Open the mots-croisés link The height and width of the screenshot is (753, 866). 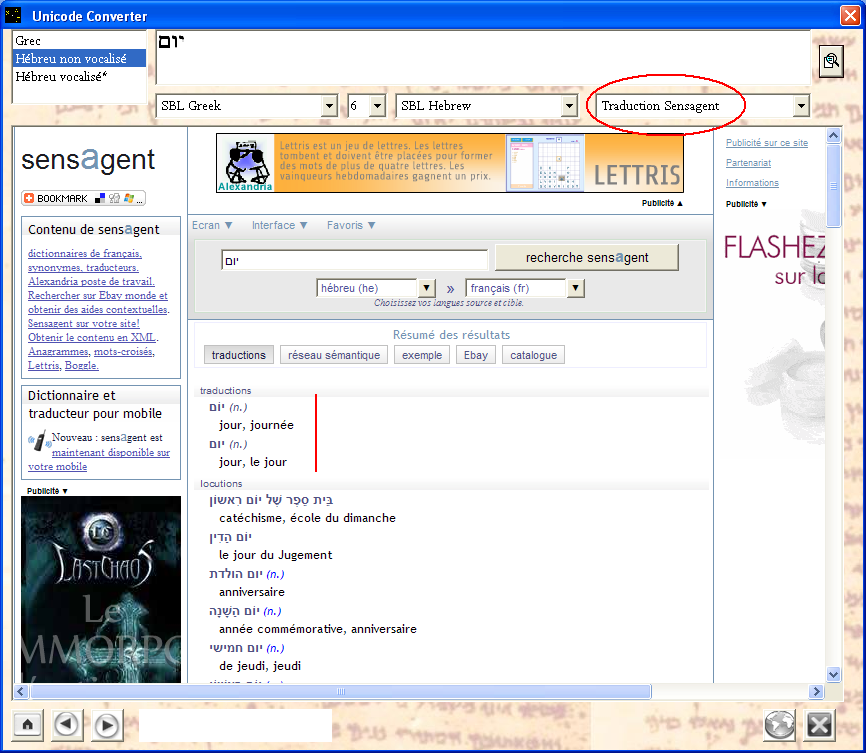[x=124, y=351]
